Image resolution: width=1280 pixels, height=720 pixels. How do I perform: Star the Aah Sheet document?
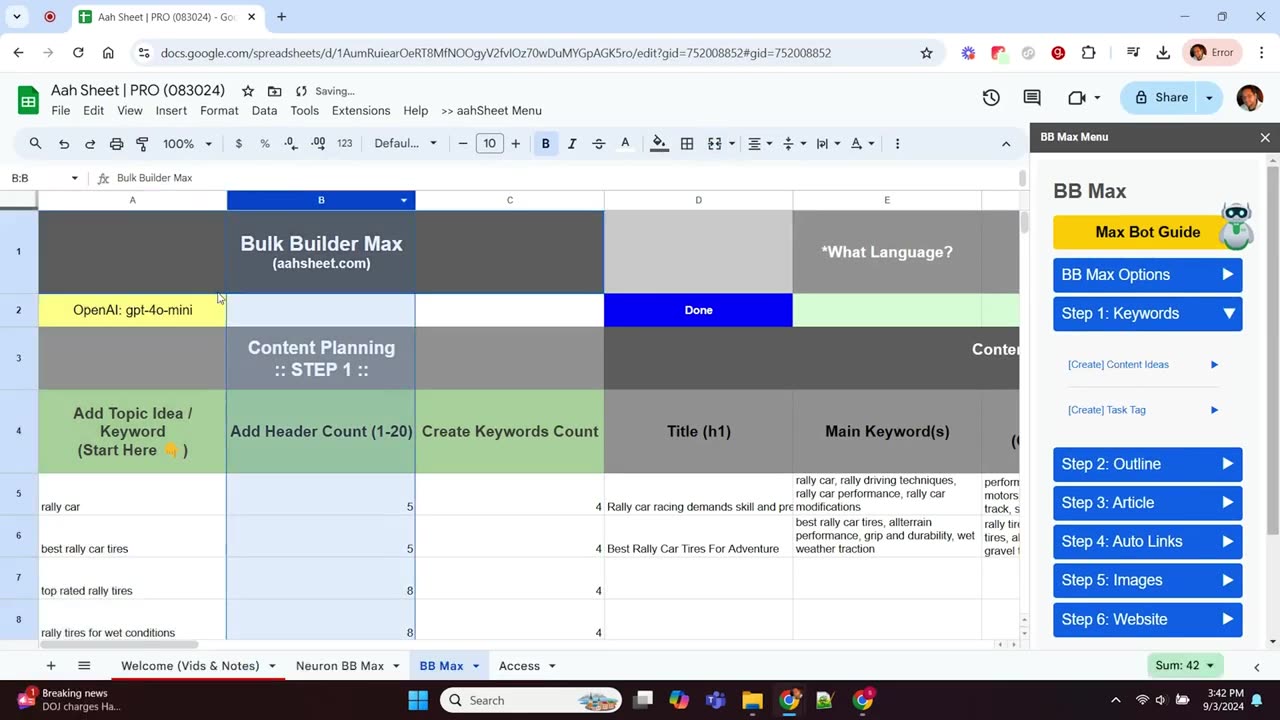(247, 91)
